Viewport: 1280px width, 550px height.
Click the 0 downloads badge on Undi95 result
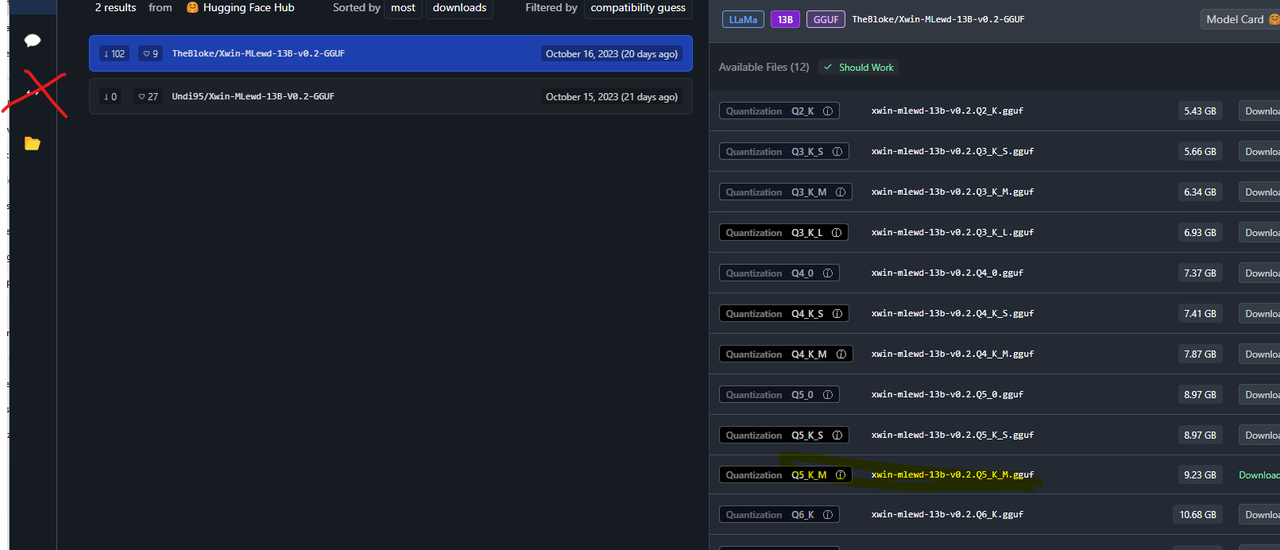(110, 97)
